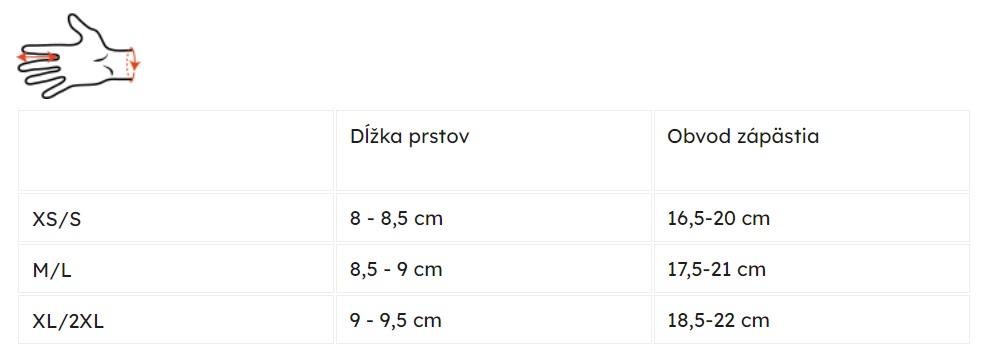Click the glove hand measurement illustration
Image resolution: width=989 pixels, height=361 pixels.
coord(78,56)
